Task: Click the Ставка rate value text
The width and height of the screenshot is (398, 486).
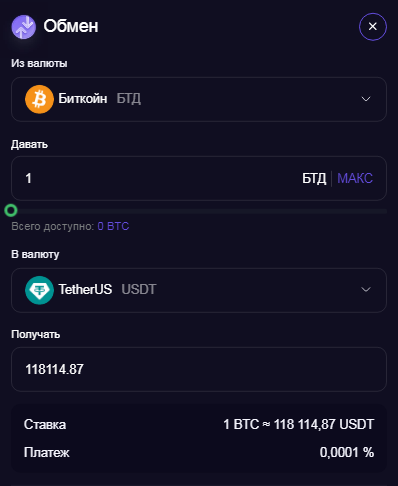Action: [299, 425]
